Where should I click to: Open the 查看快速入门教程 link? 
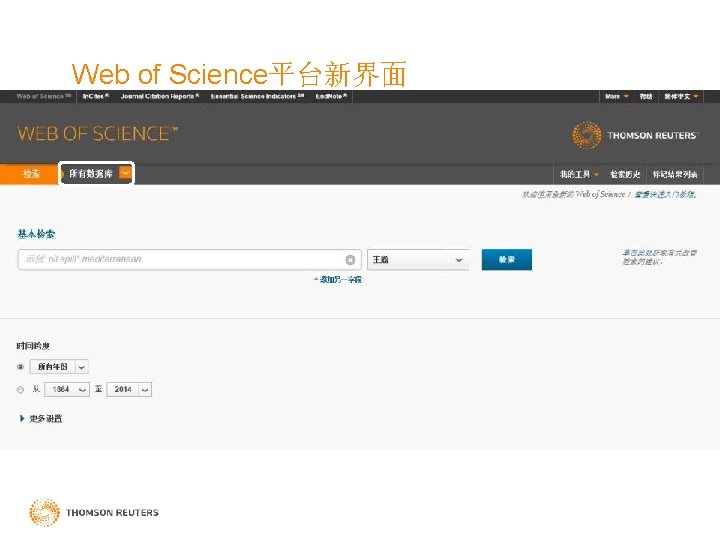[665, 194]
